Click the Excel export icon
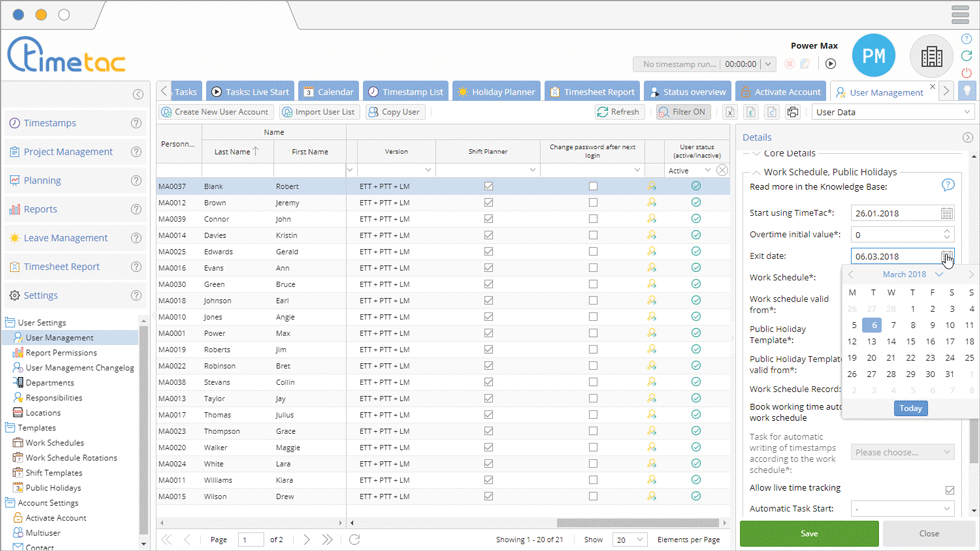 tap(729, 113)
